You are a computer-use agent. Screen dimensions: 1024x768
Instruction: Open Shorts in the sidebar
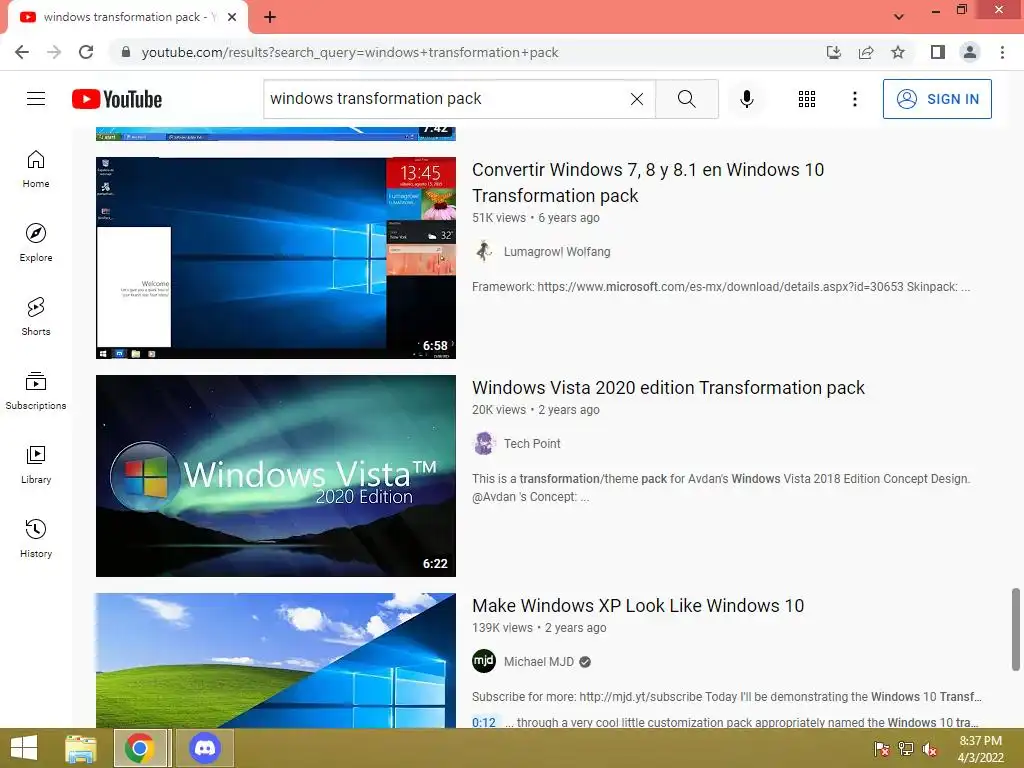coord(36,317)
